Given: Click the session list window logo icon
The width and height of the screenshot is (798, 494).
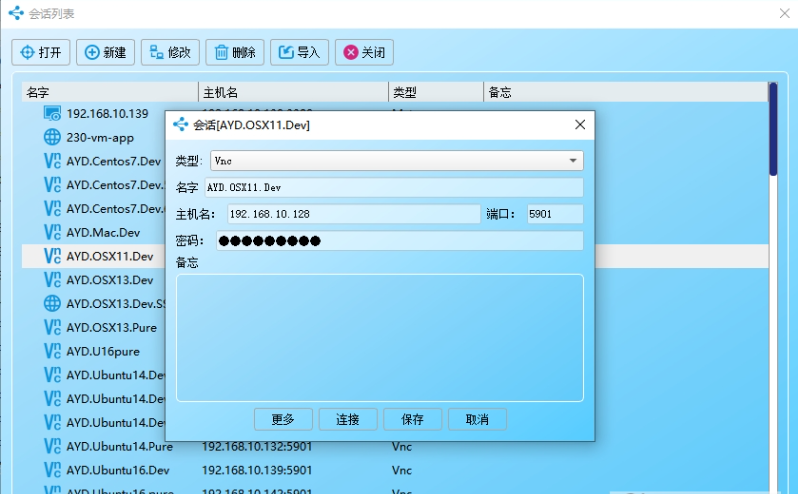Looking at the screenshot, I should tap(16, 13).
